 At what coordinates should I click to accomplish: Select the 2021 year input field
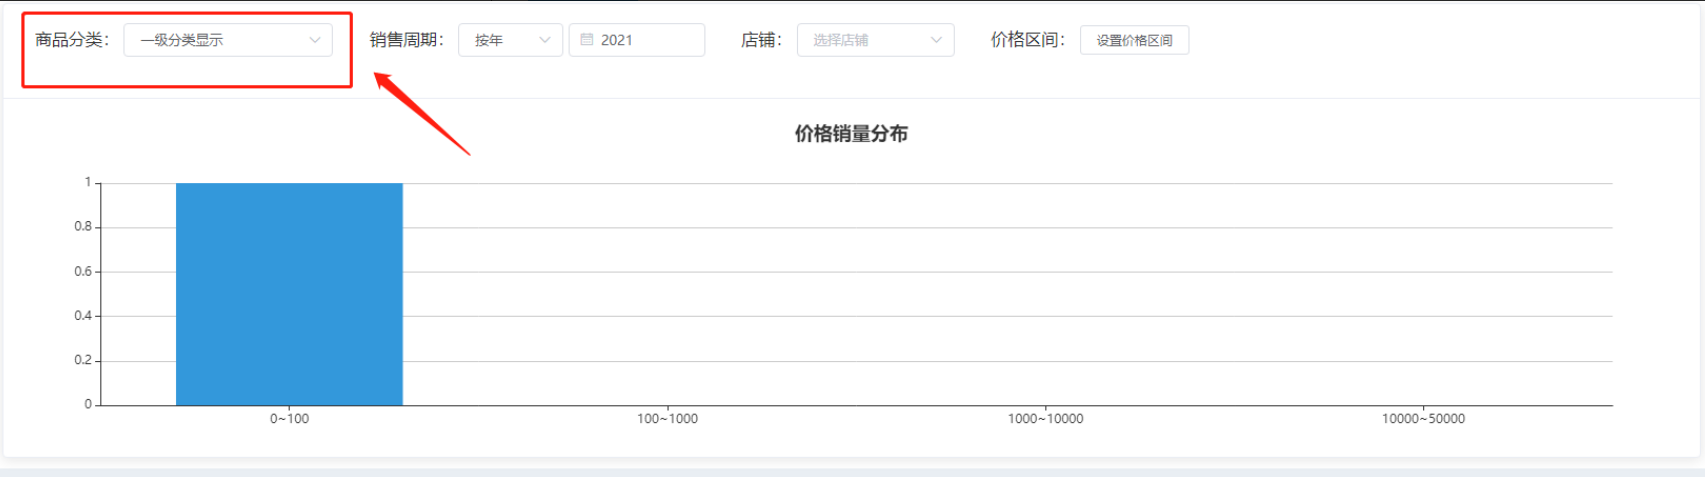pyautogui.click(x=637, y=40)
